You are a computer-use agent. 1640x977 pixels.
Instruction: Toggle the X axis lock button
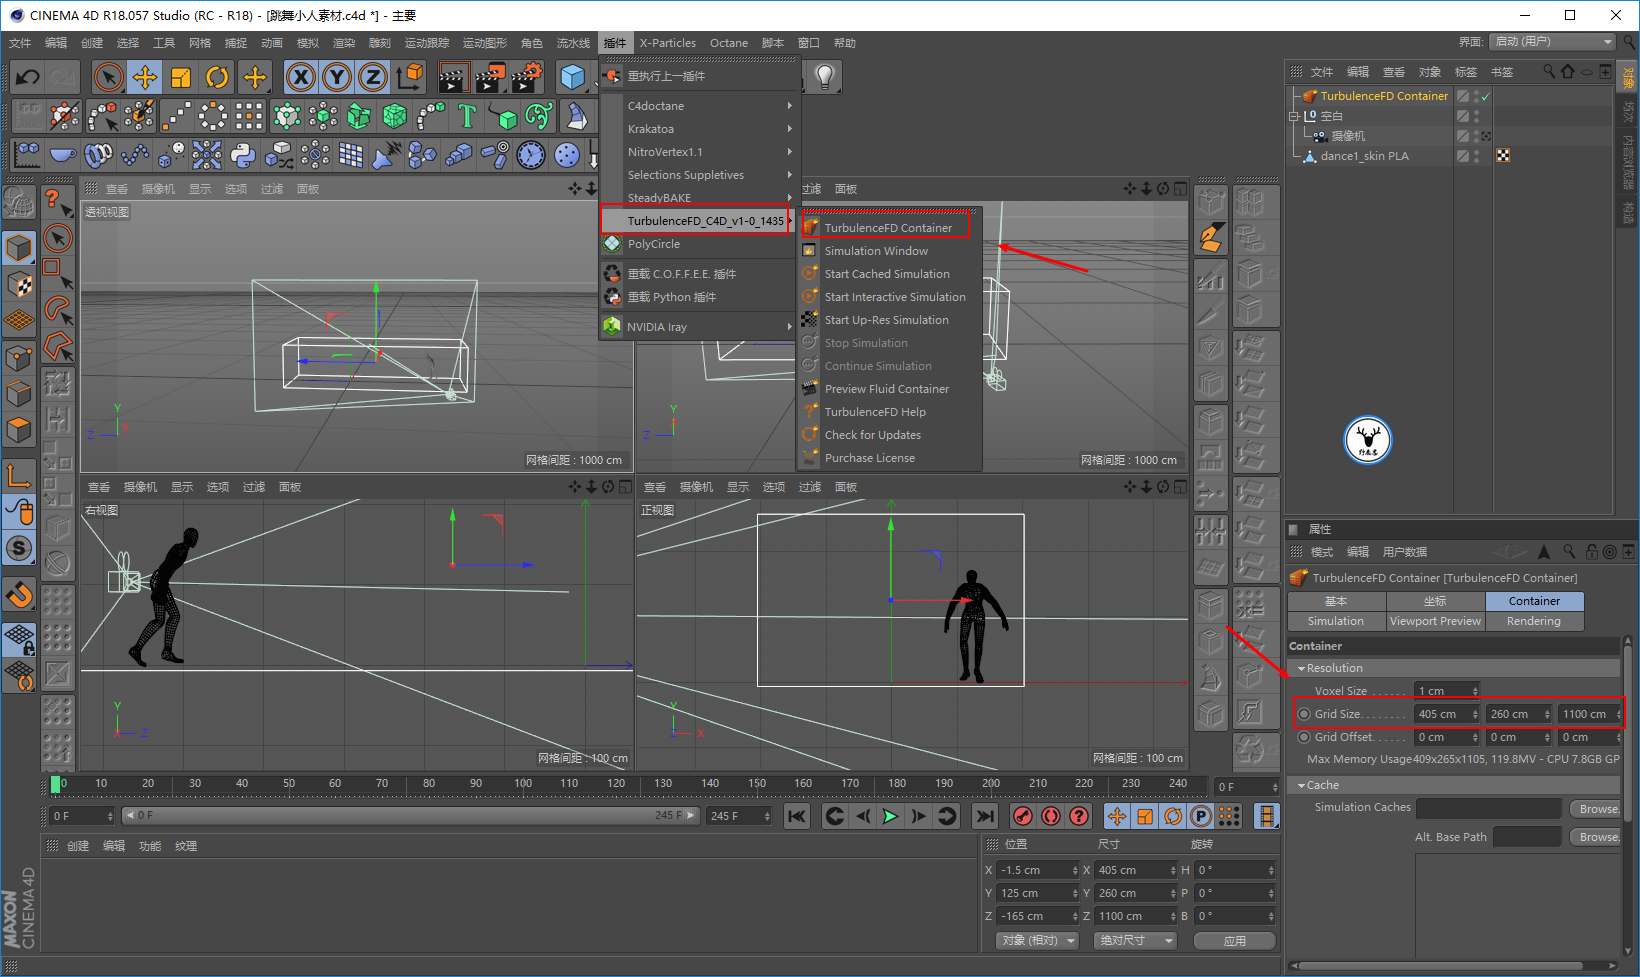[301, 77]
